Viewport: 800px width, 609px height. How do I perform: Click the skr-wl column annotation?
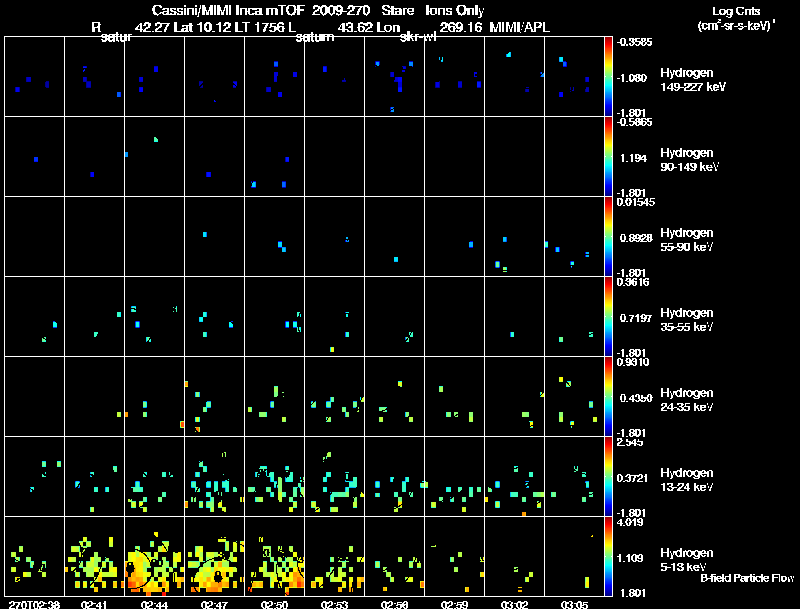pos(418,37)
